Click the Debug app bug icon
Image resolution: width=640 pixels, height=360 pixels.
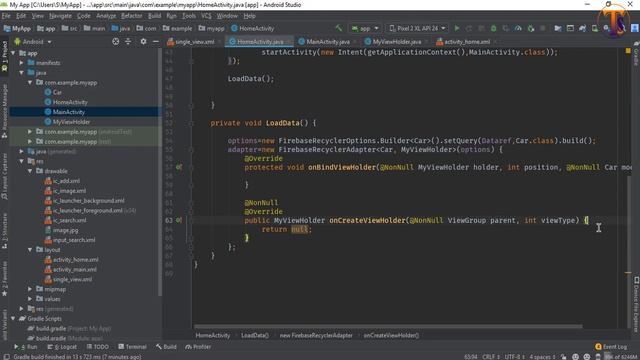tap(493, 28)
